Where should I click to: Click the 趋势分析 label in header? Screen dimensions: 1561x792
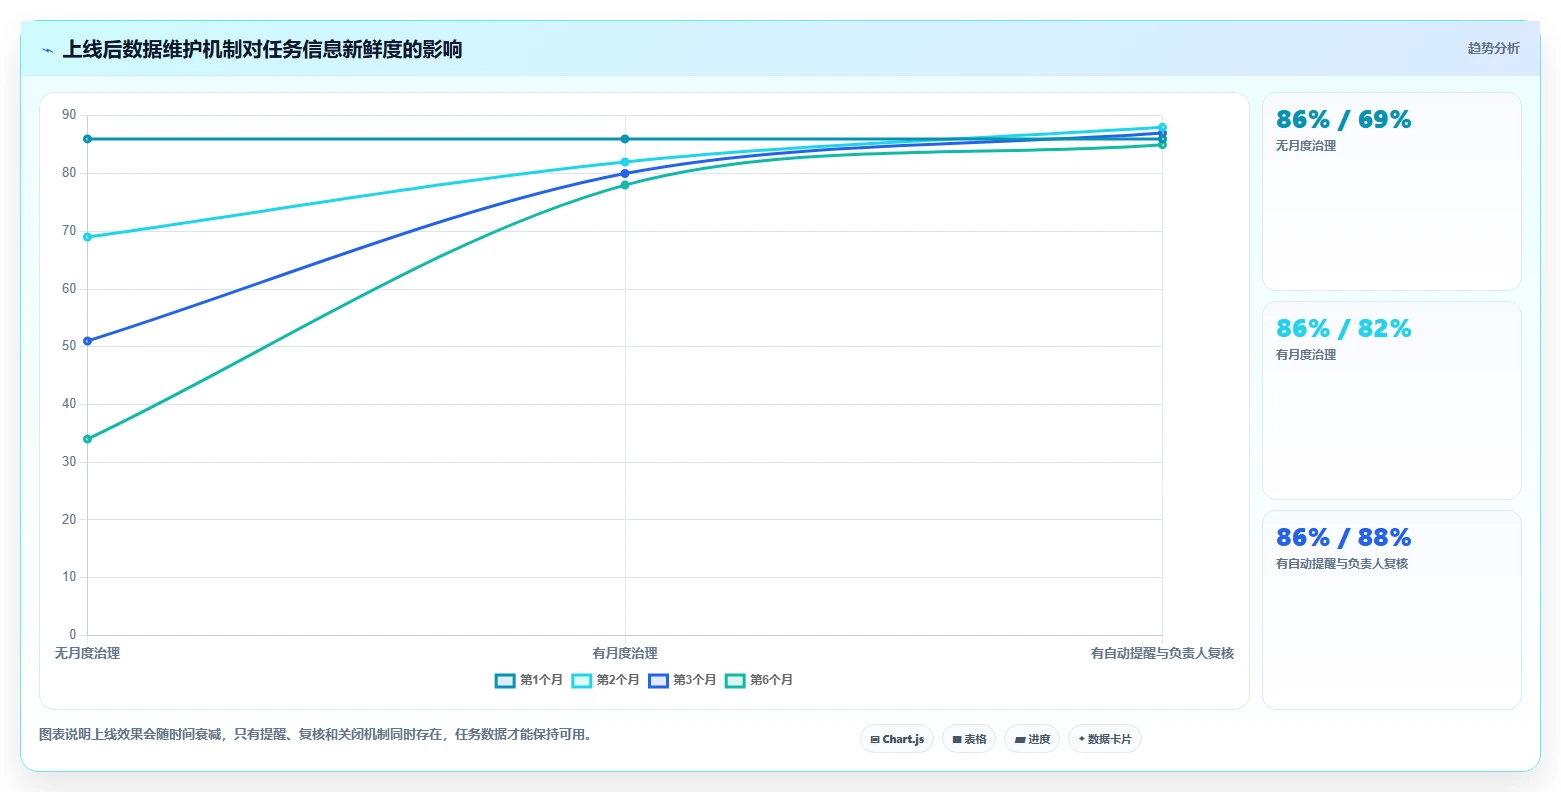coord(1493,48)
